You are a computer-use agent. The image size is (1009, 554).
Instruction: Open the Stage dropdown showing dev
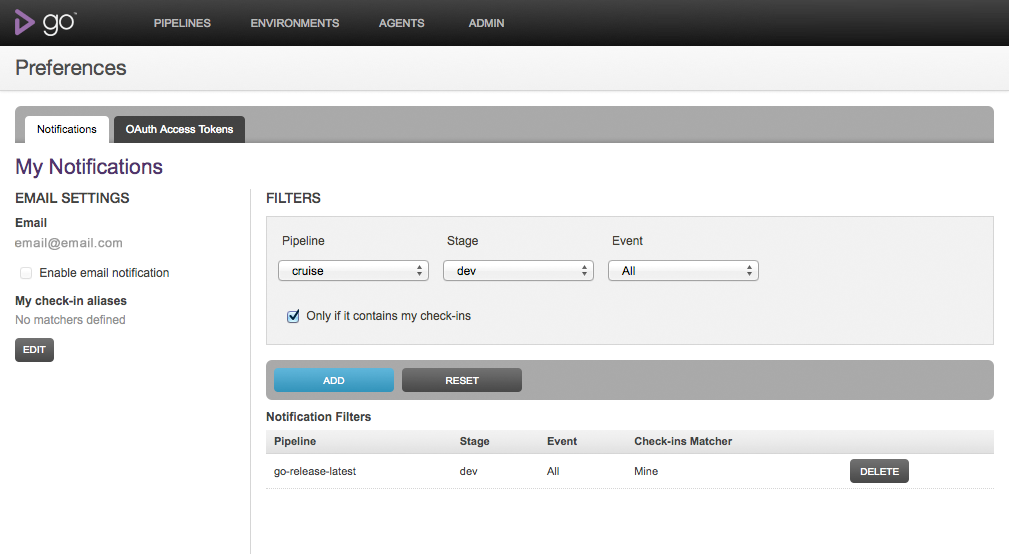(518, 271)
